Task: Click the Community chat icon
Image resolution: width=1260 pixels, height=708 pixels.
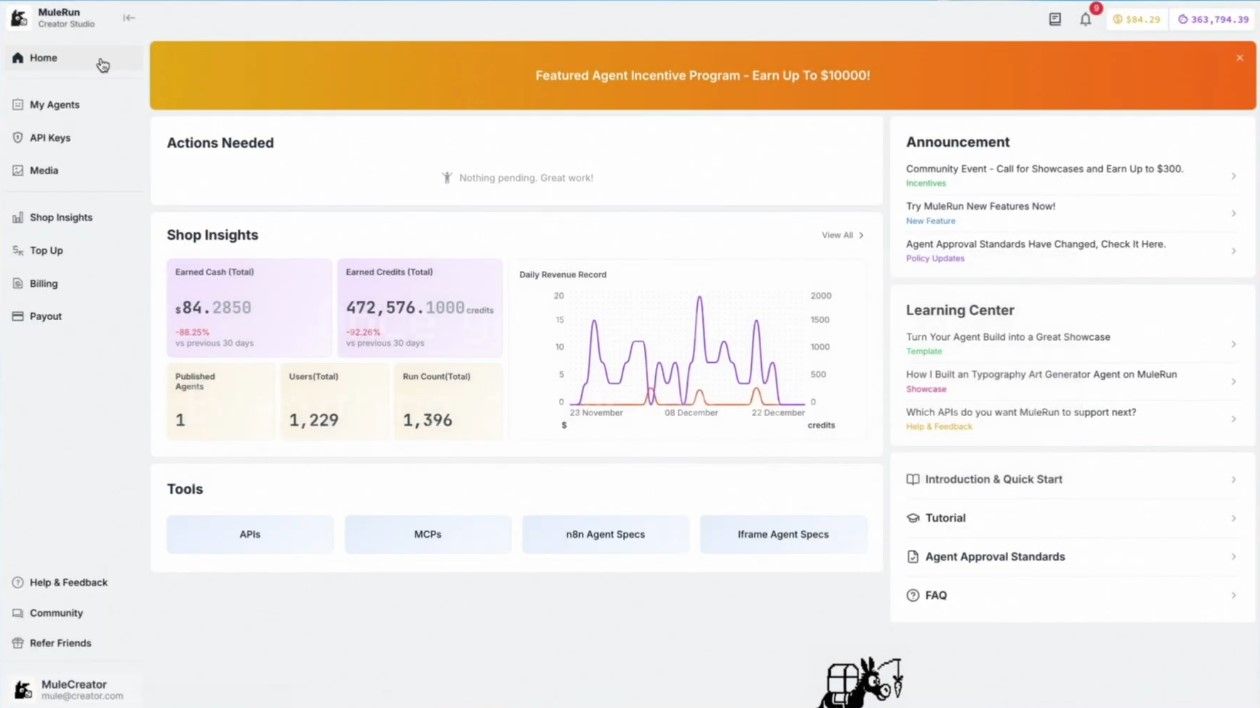Action: [17, 613]
